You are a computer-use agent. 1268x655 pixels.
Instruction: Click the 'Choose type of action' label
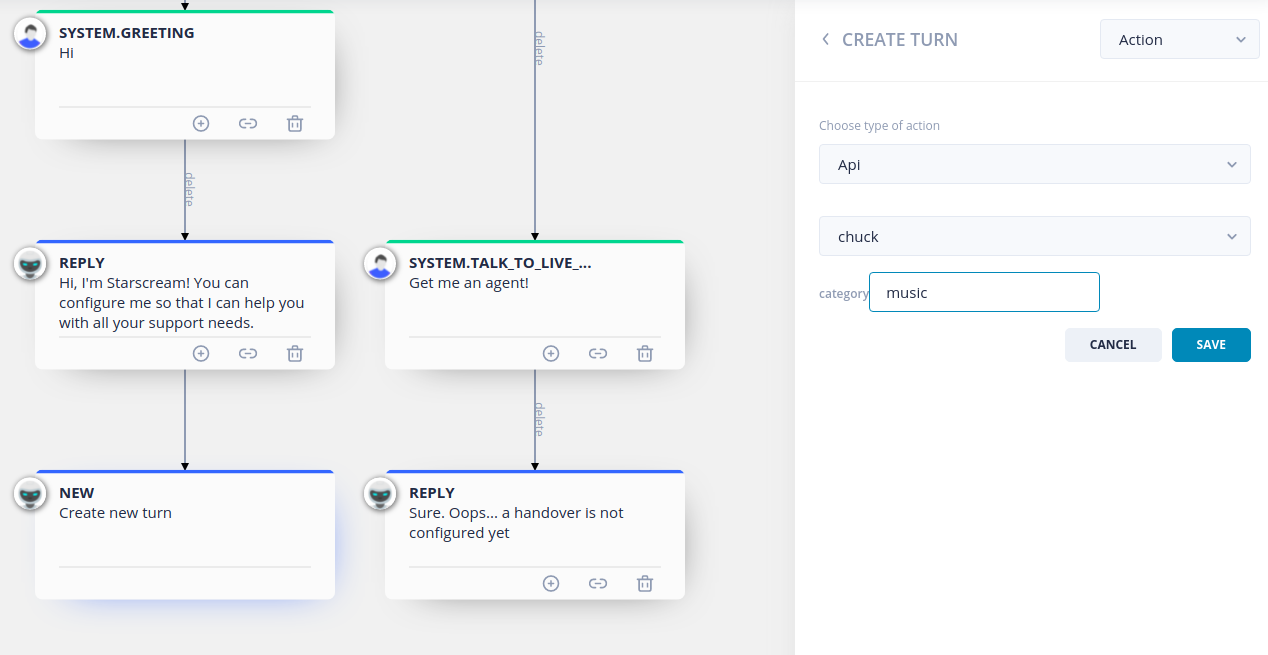point(879,126)
